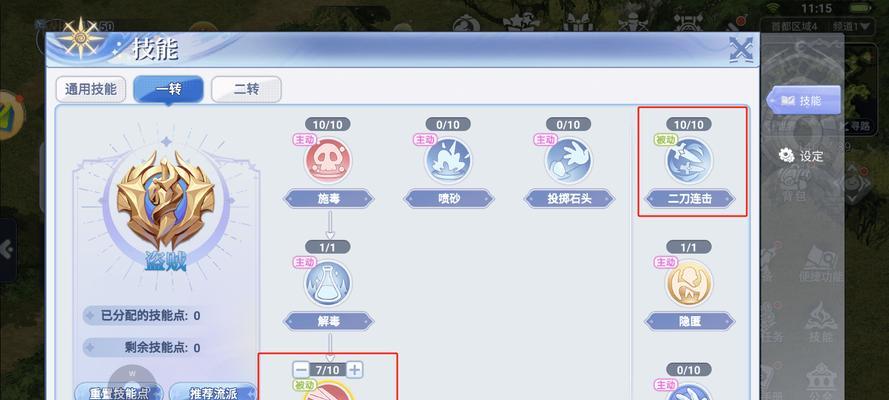
Task: Close the skill window with X
Action: pyautogui.click(x=741, y=49)
